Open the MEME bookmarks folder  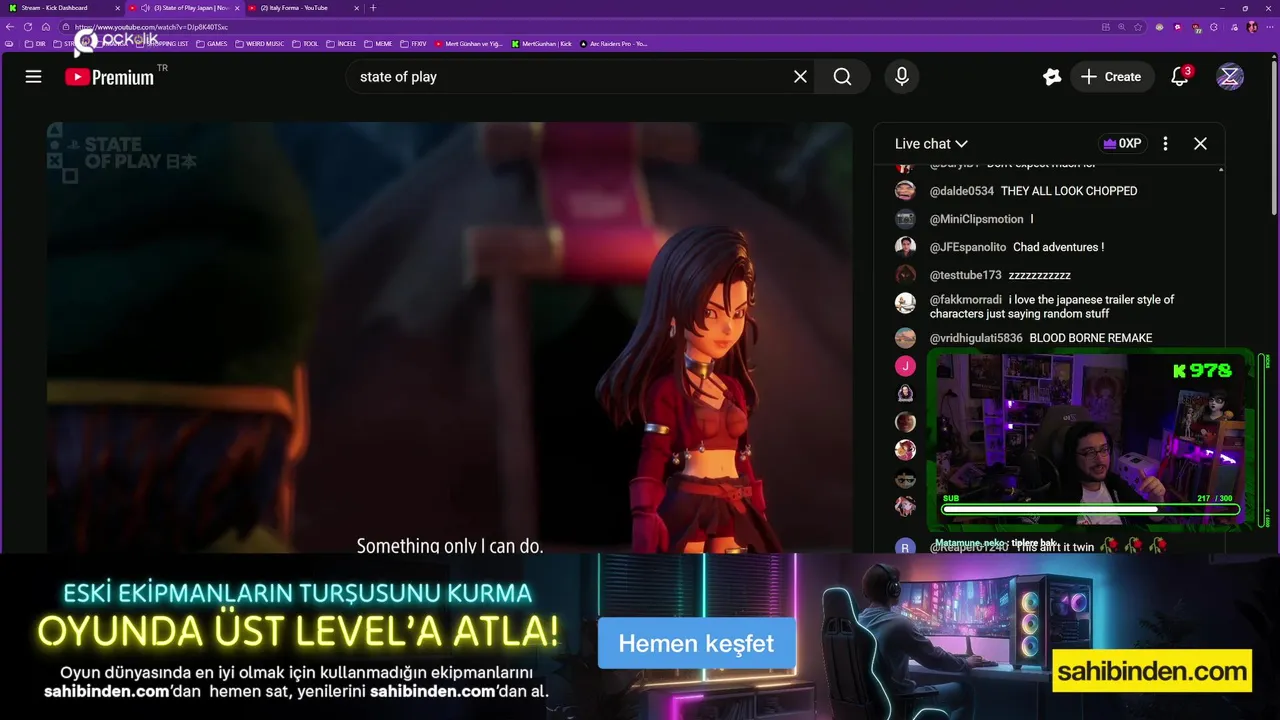click(x=378, y=44)
